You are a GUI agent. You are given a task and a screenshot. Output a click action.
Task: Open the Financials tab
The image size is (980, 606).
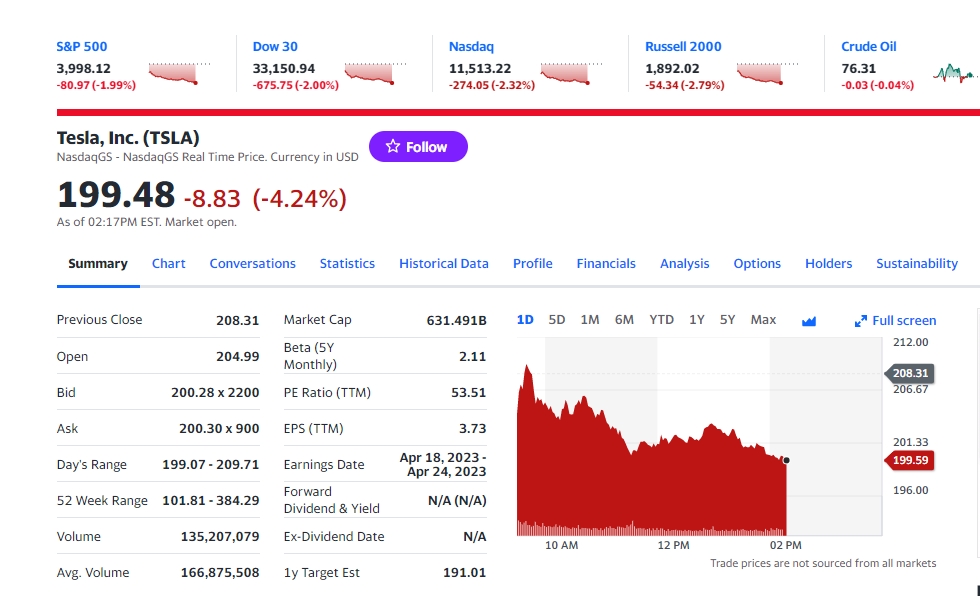point(606,264)
